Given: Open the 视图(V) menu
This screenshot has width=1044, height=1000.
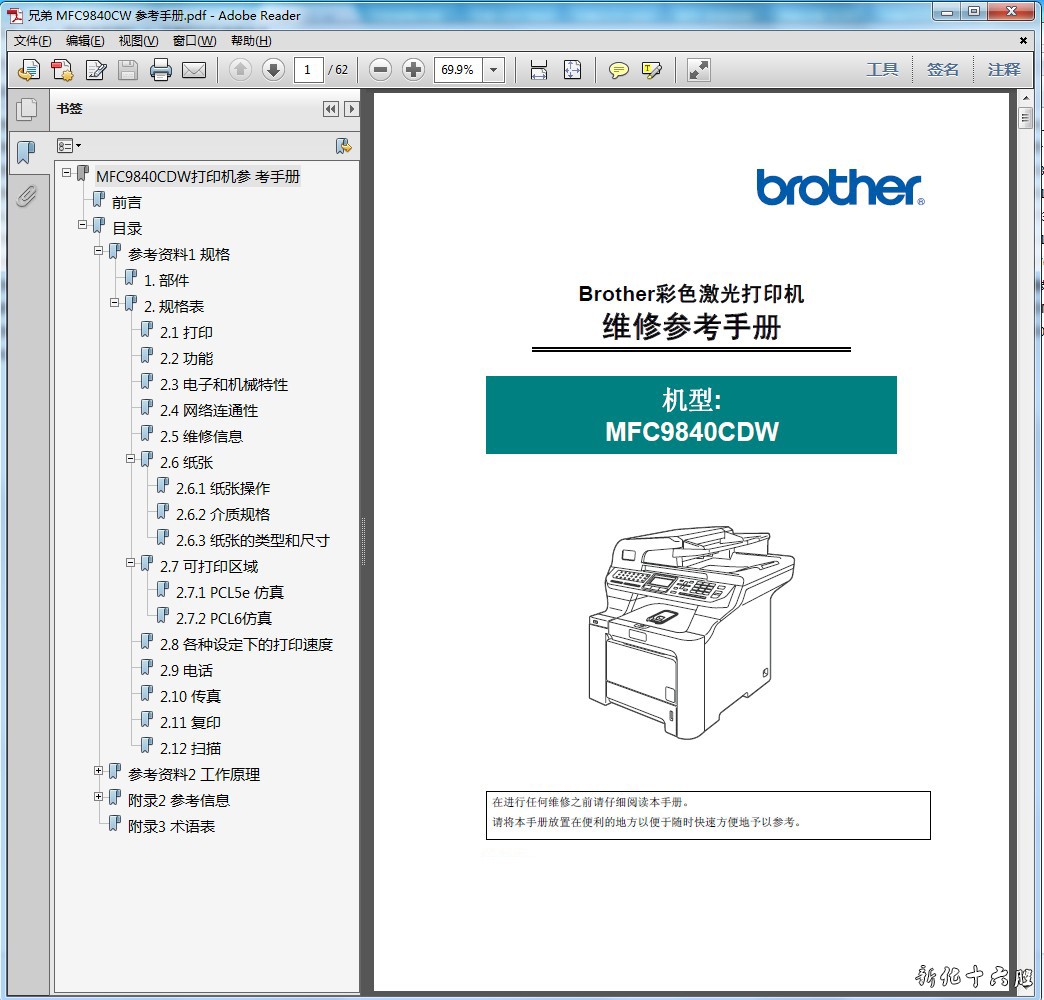Looking at the screenshot, I should point(138,41).
